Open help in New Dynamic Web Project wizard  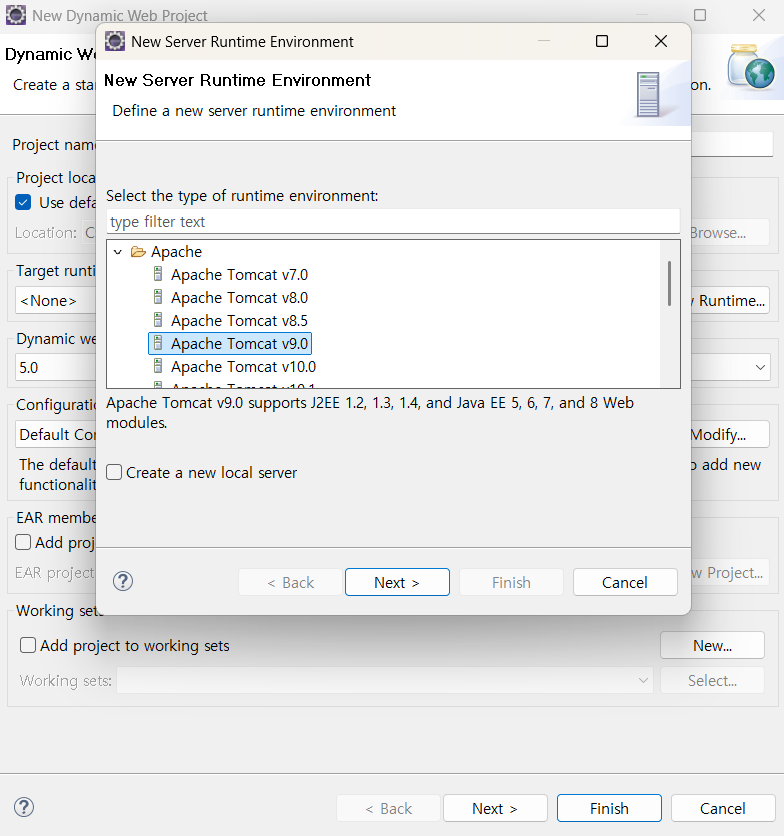[x=23, y=807]
